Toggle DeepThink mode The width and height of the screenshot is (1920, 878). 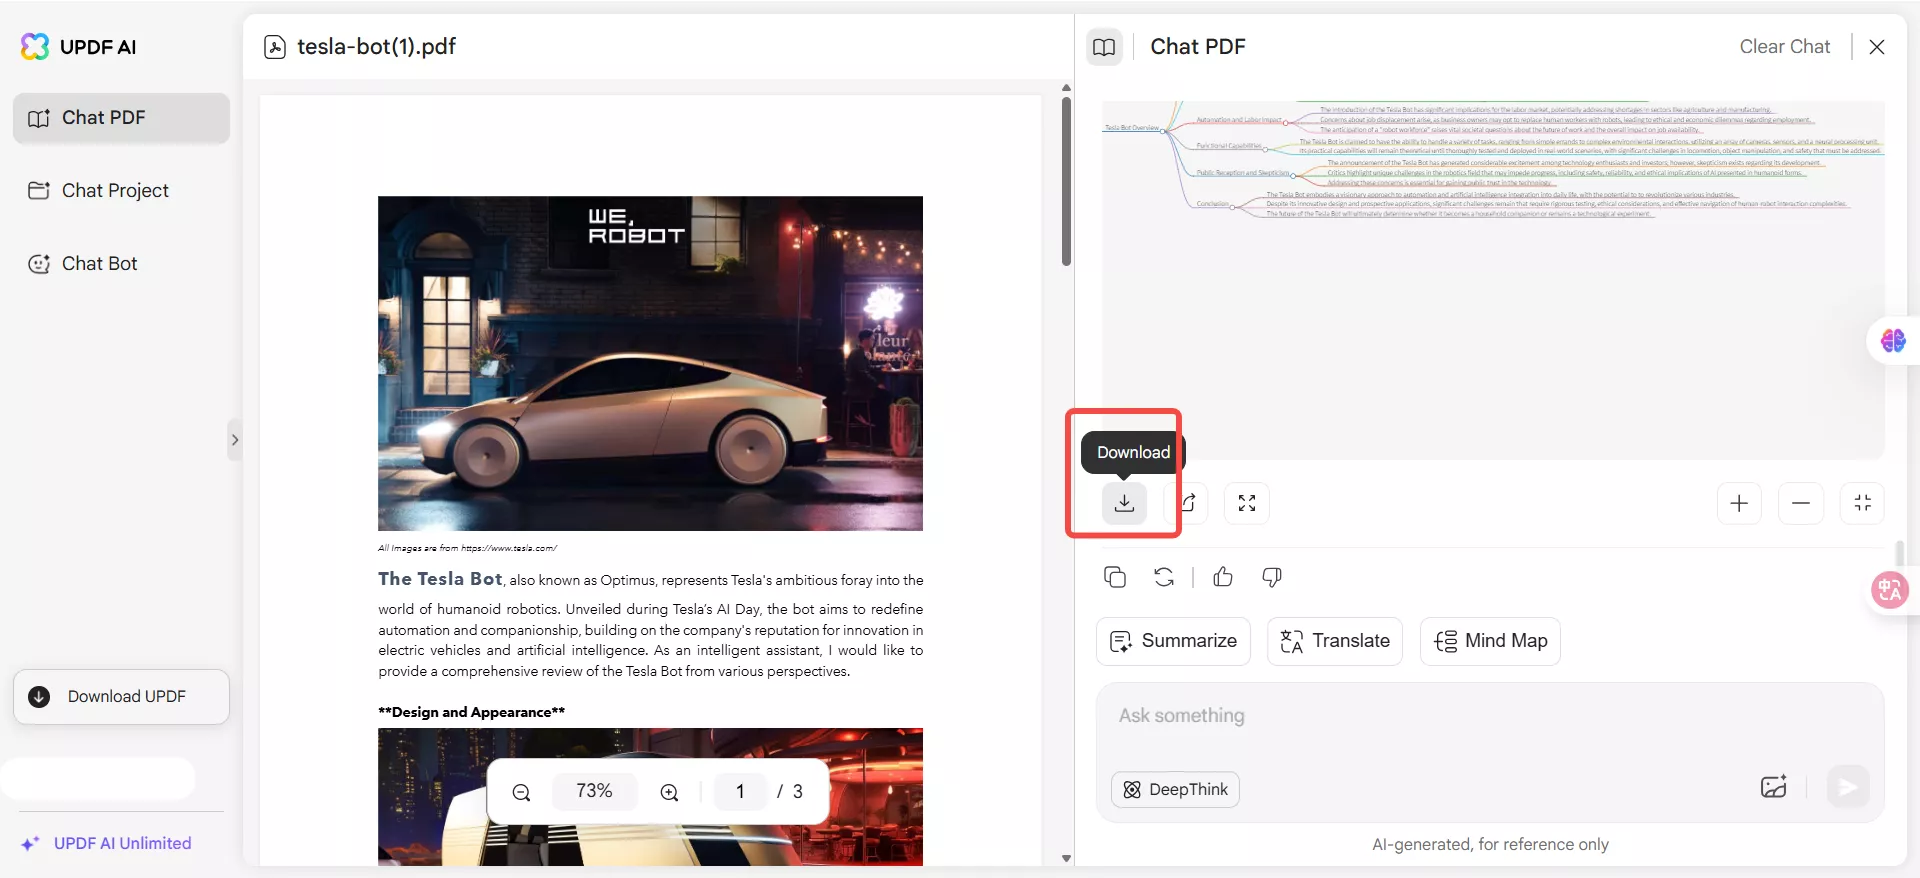pos(1175,789)
